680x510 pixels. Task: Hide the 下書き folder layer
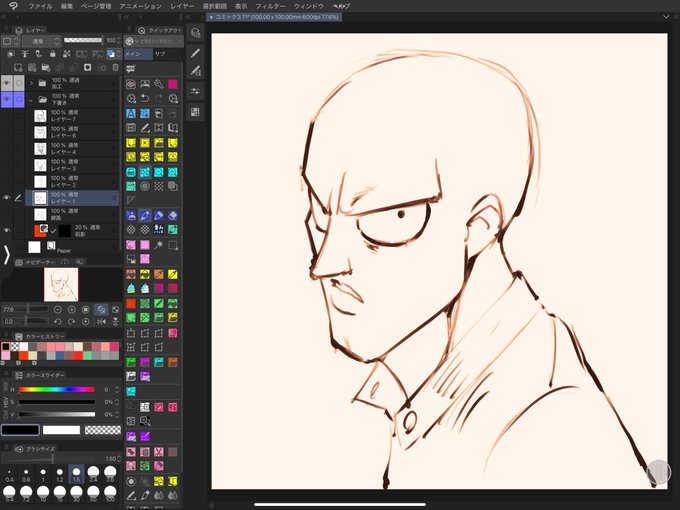tap(7, 99)
